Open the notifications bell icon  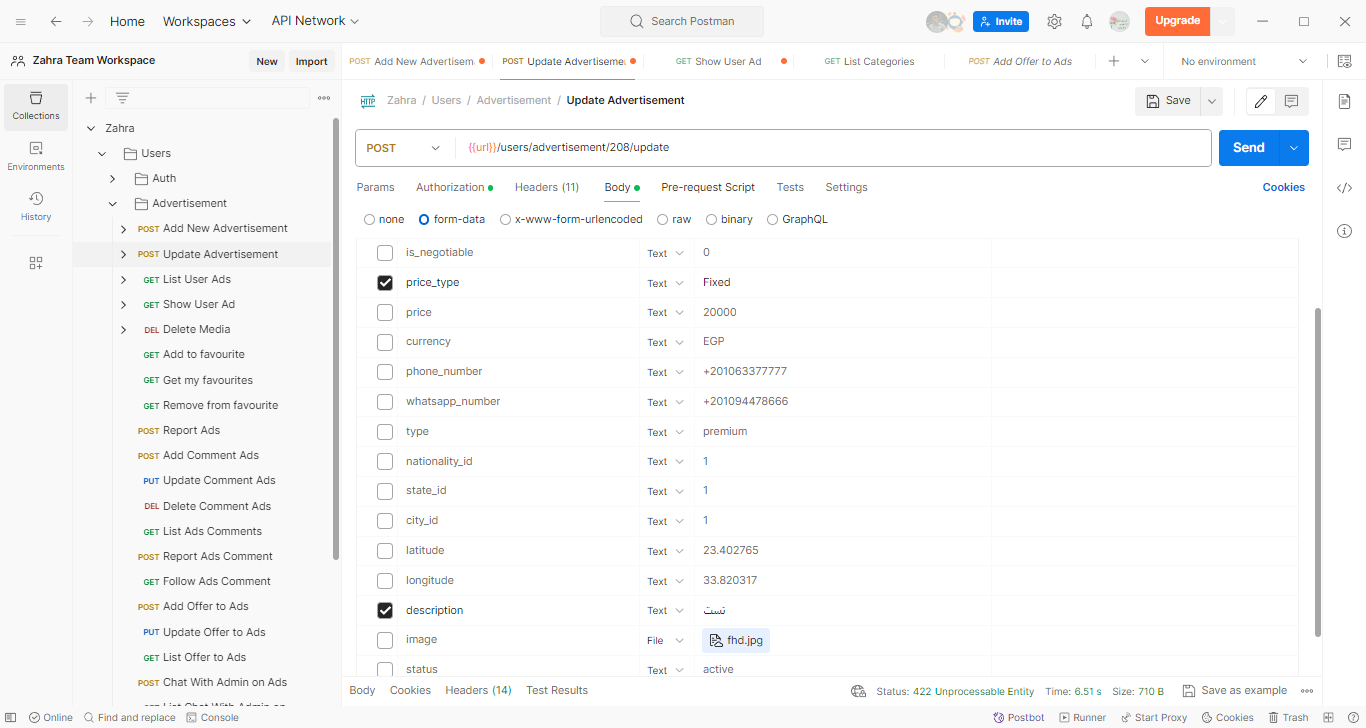point(1087,21)
